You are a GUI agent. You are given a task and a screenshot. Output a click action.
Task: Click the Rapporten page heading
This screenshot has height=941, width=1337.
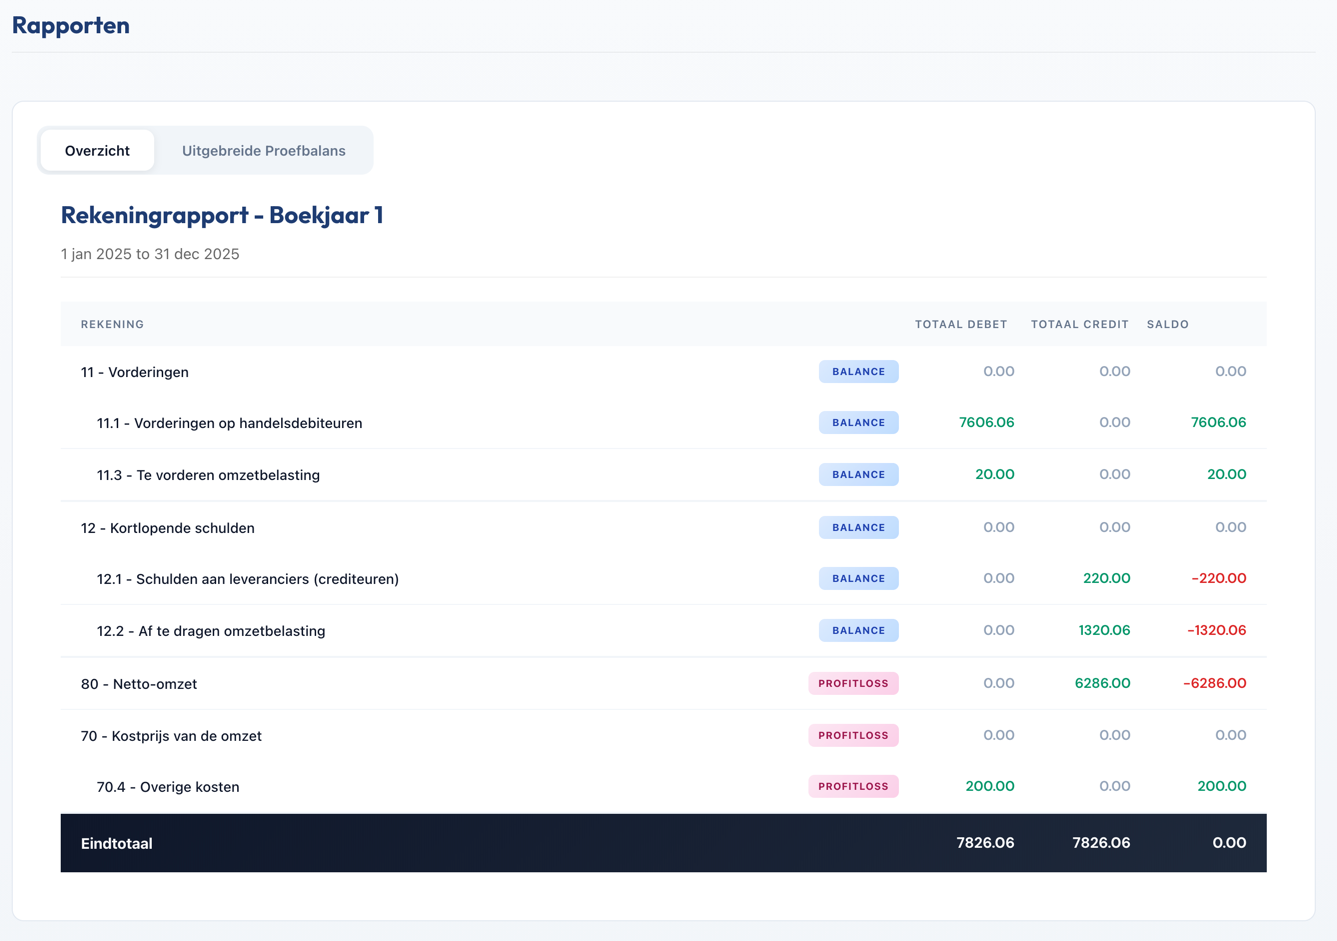(x=71, y=25)
